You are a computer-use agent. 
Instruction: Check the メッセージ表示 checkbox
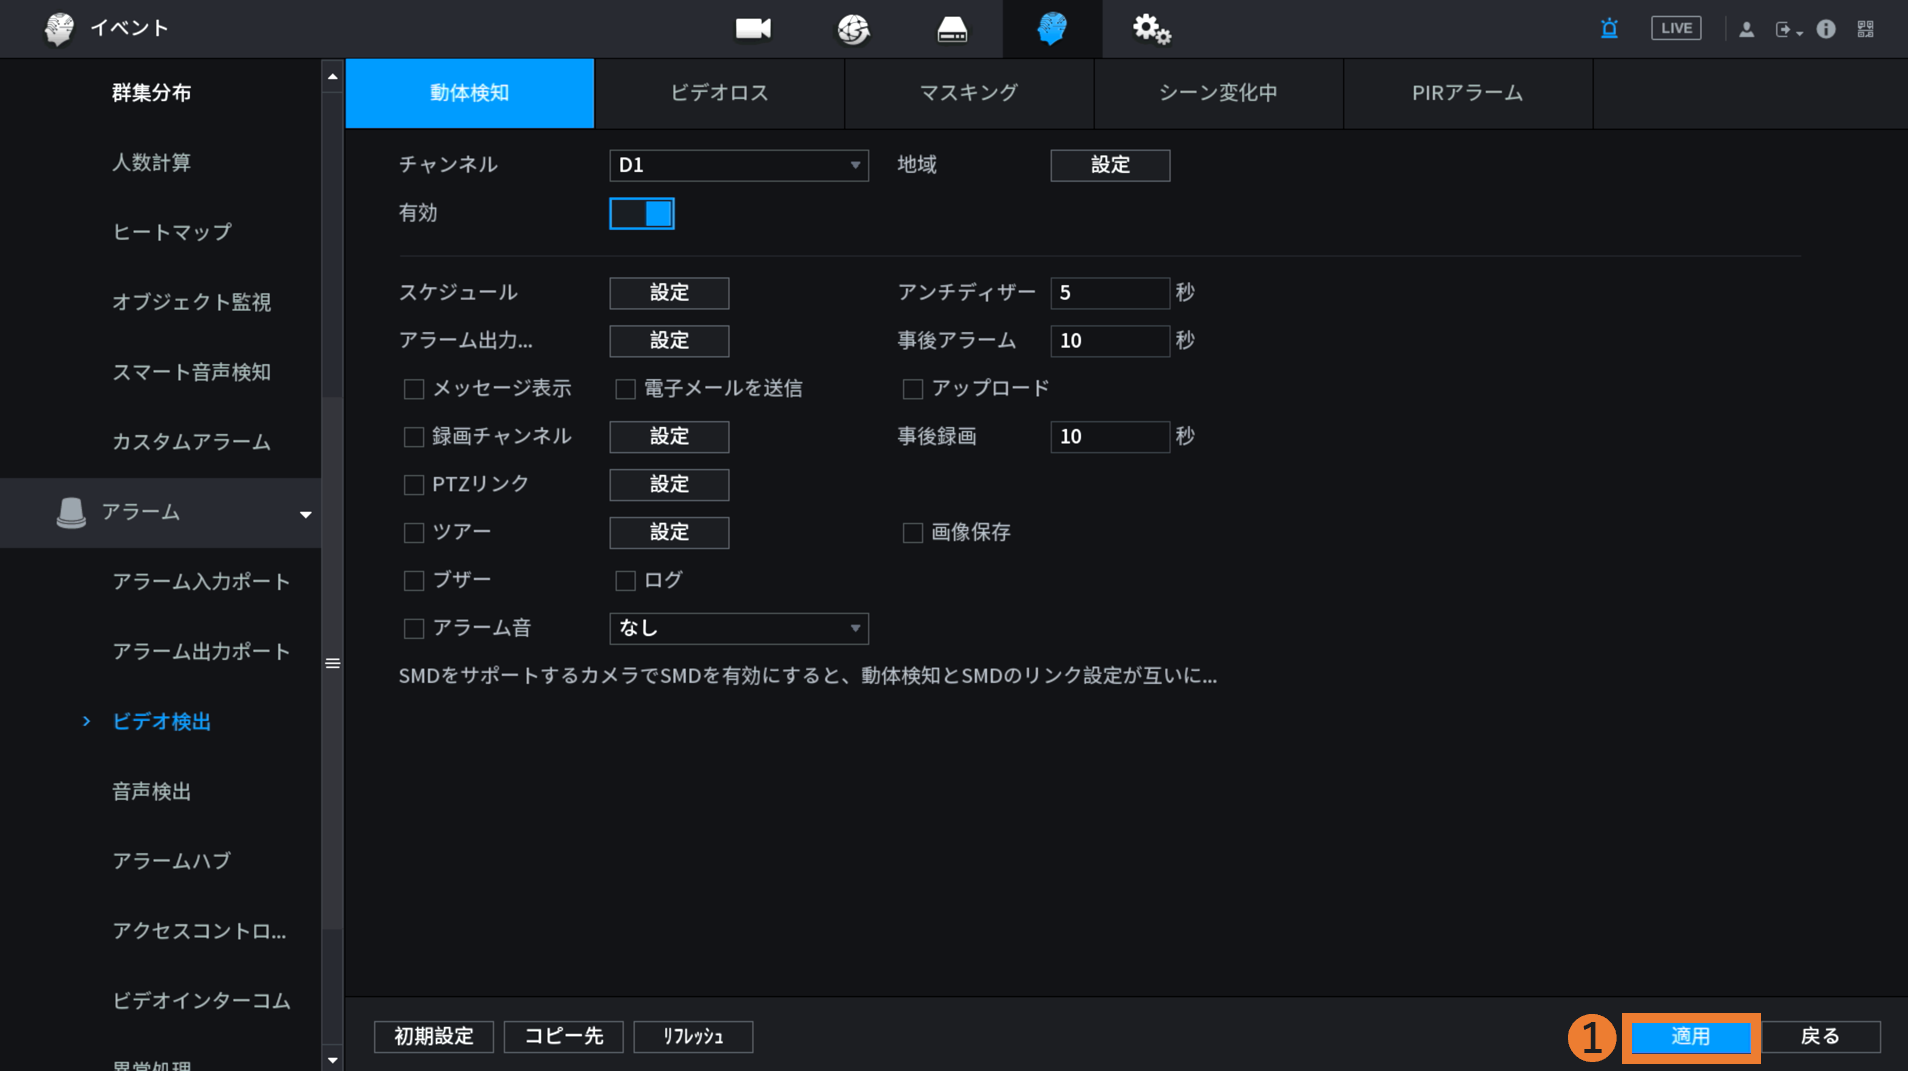[413, 389]
